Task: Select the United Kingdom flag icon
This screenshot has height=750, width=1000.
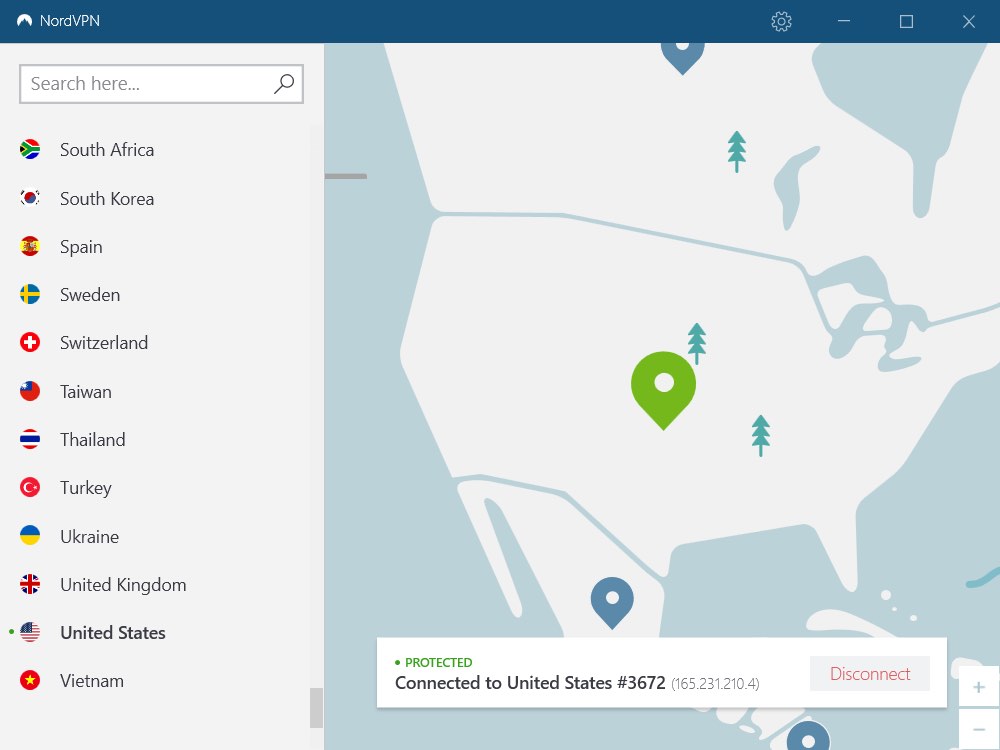Action: 30,584
